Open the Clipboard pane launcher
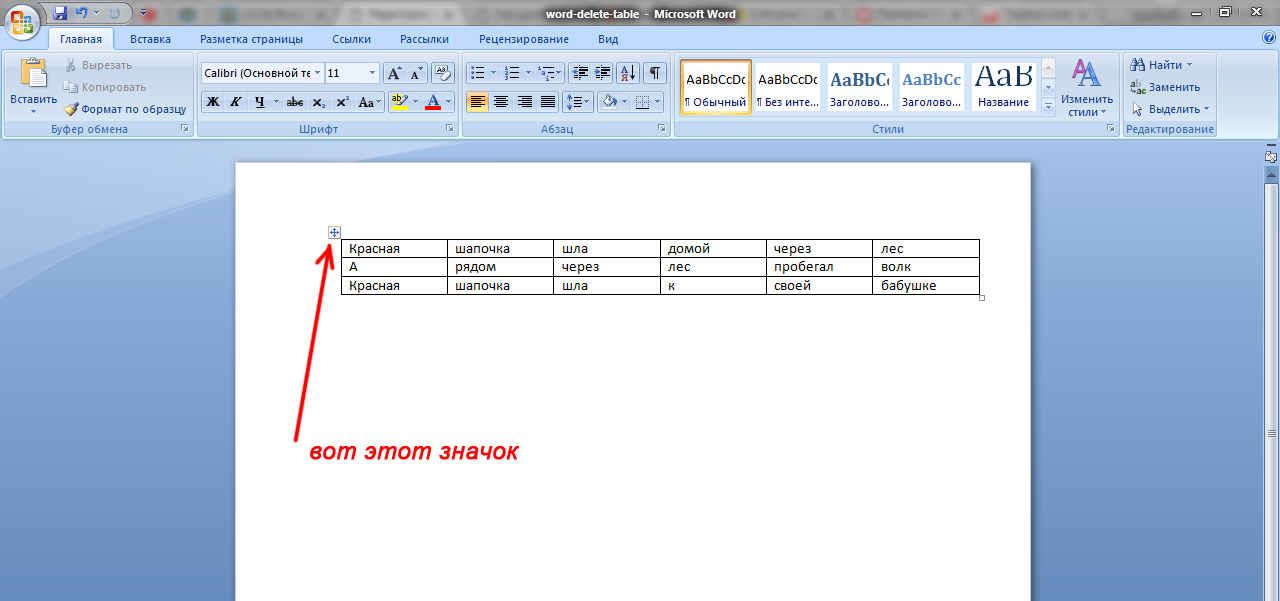The width and height of the screenshot is (1280, 601). pyautogui.click(x=185, y=129)
